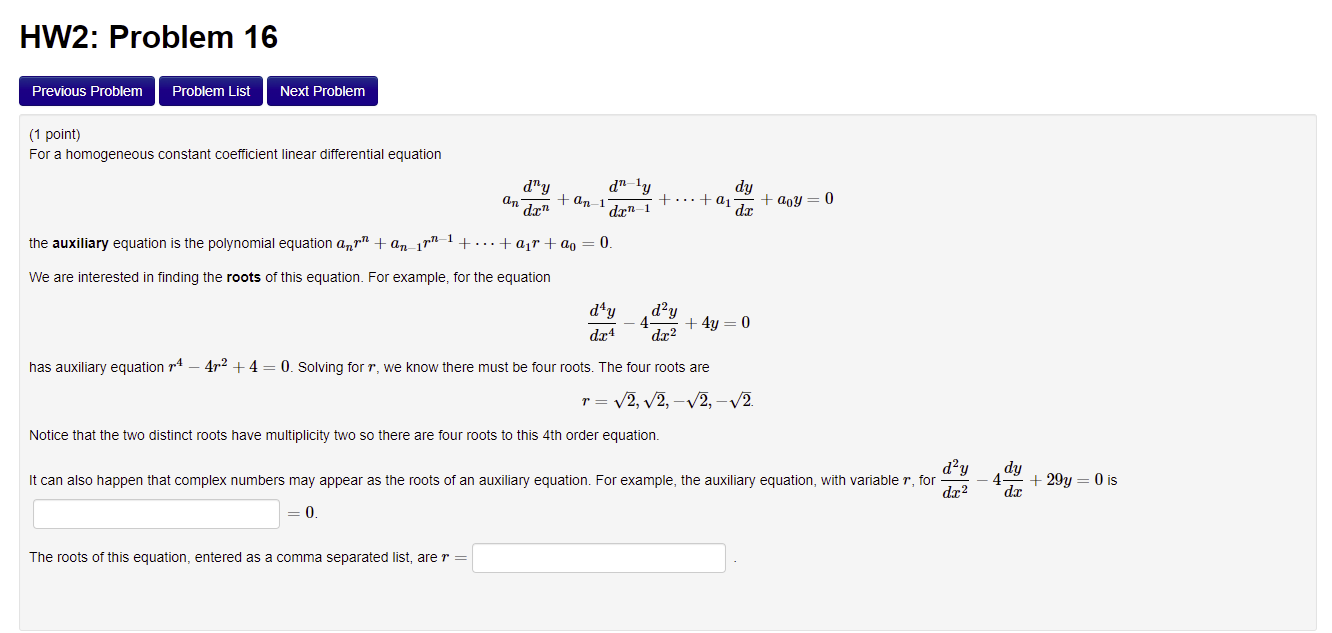Go to the Next Problem
Screen dimensions: 1332x633
coord(322,90)
